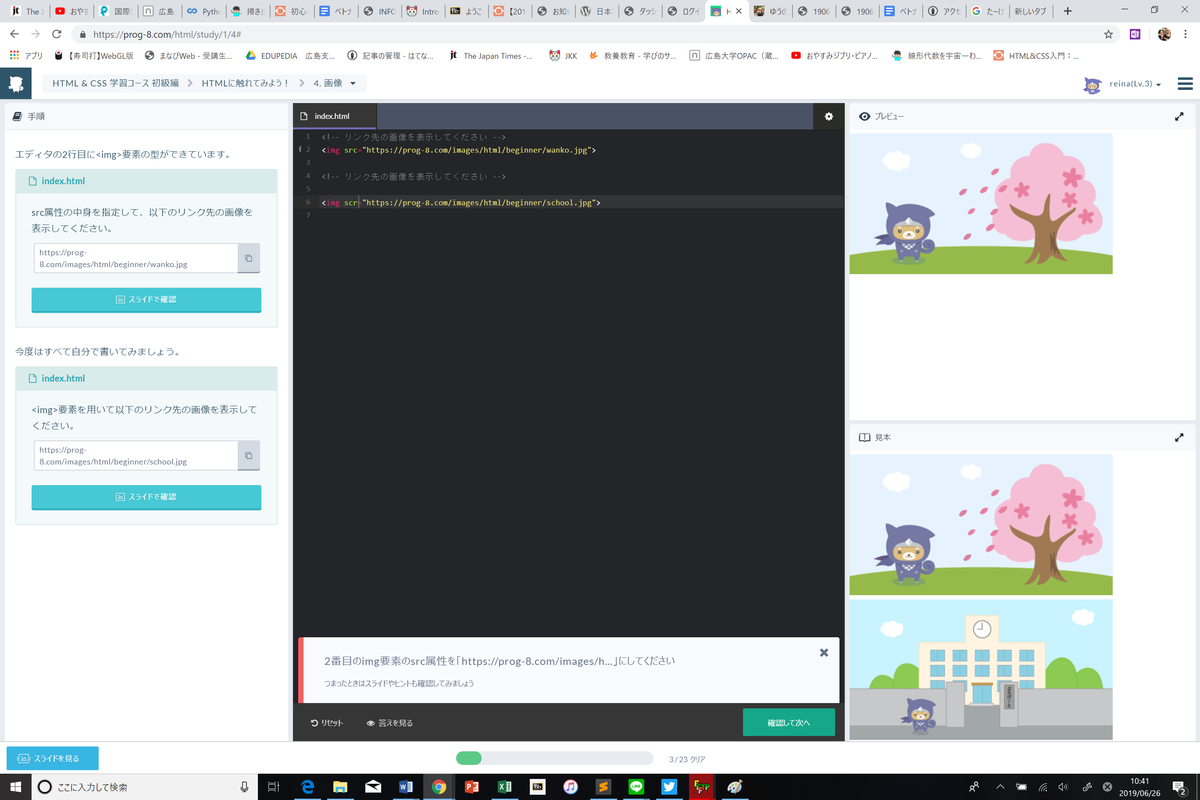Expand the preview panel to fullscreen

[x=1179, y=116]
